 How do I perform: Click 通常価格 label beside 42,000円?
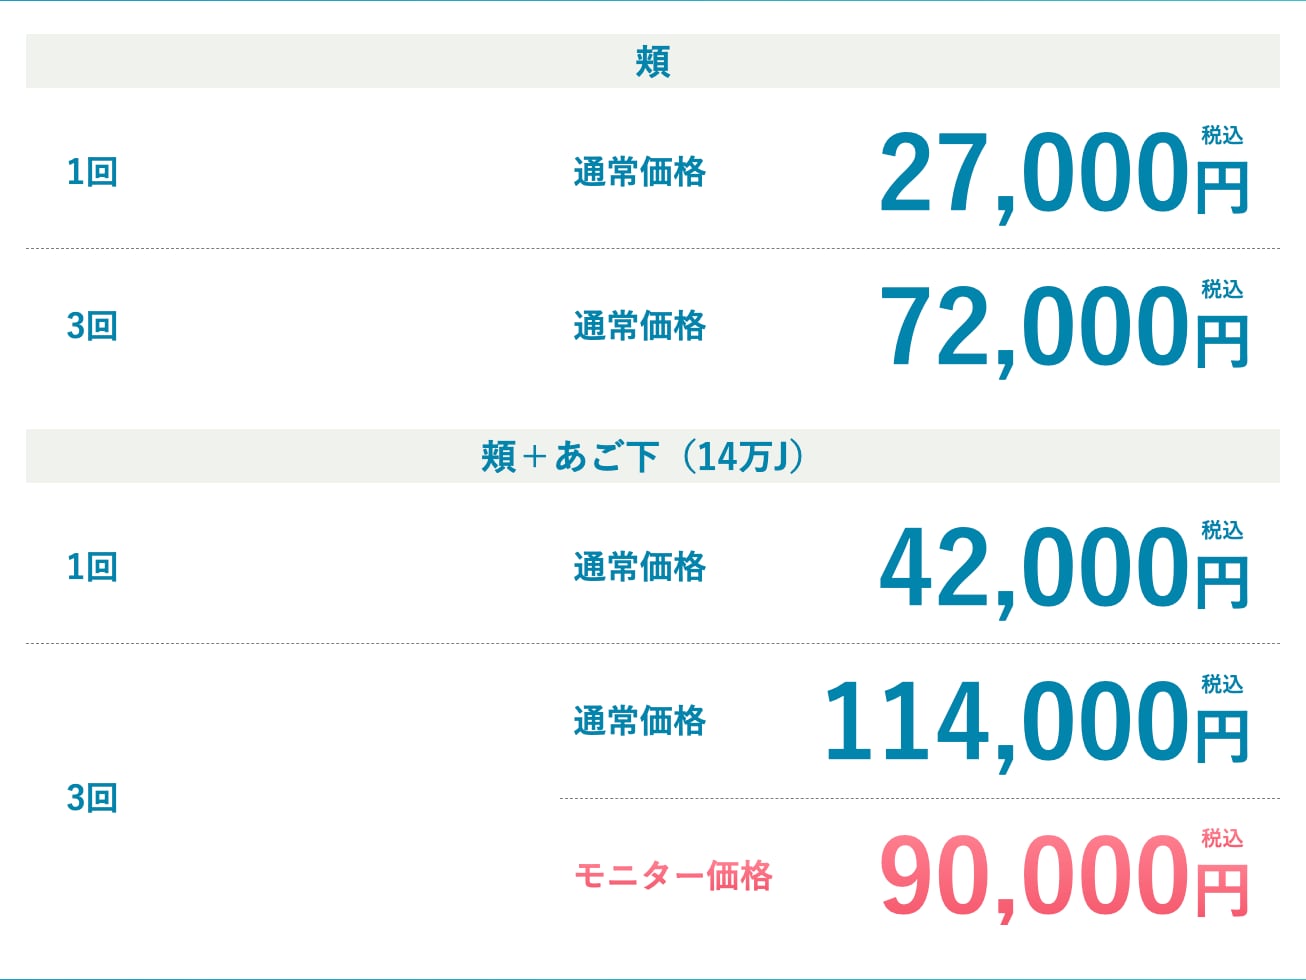coord(640,567)
